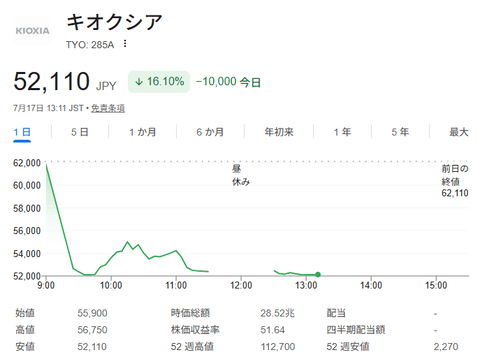Click the 52,110 JPY current price
The height and width of the screenshot is (364, 480).
(65, 82)
